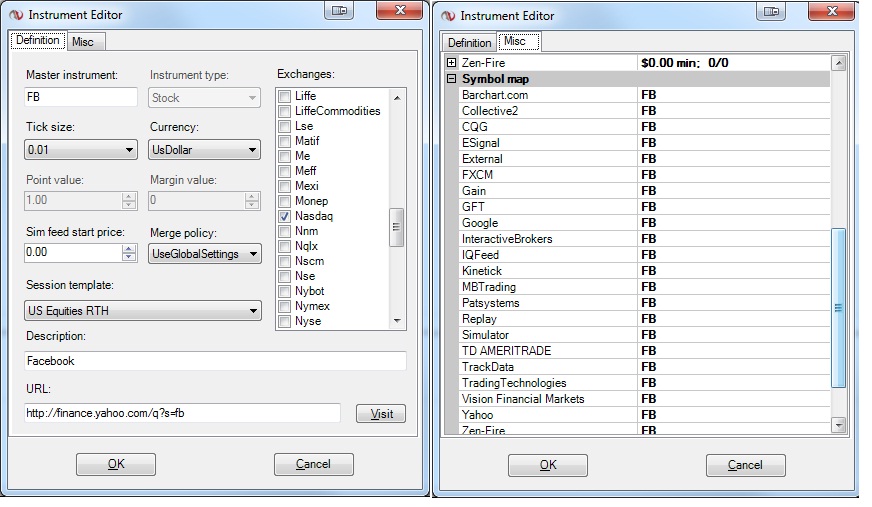
Task: Tick the Nybot exchange checkbox
Action: click(285, 291)
